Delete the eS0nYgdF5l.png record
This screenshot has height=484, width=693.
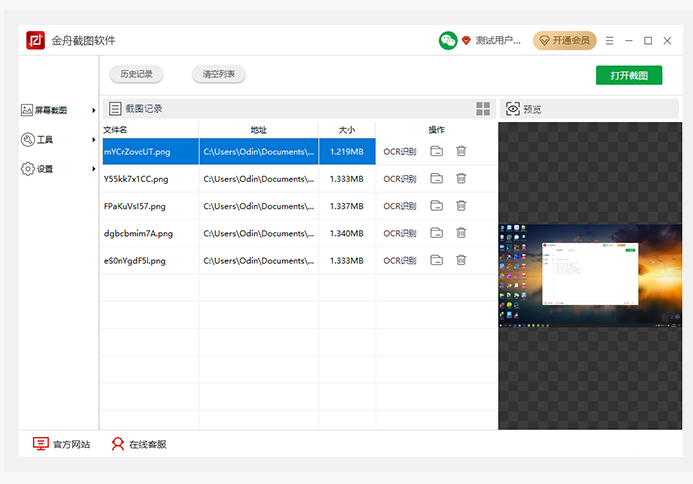coord(461,260)
